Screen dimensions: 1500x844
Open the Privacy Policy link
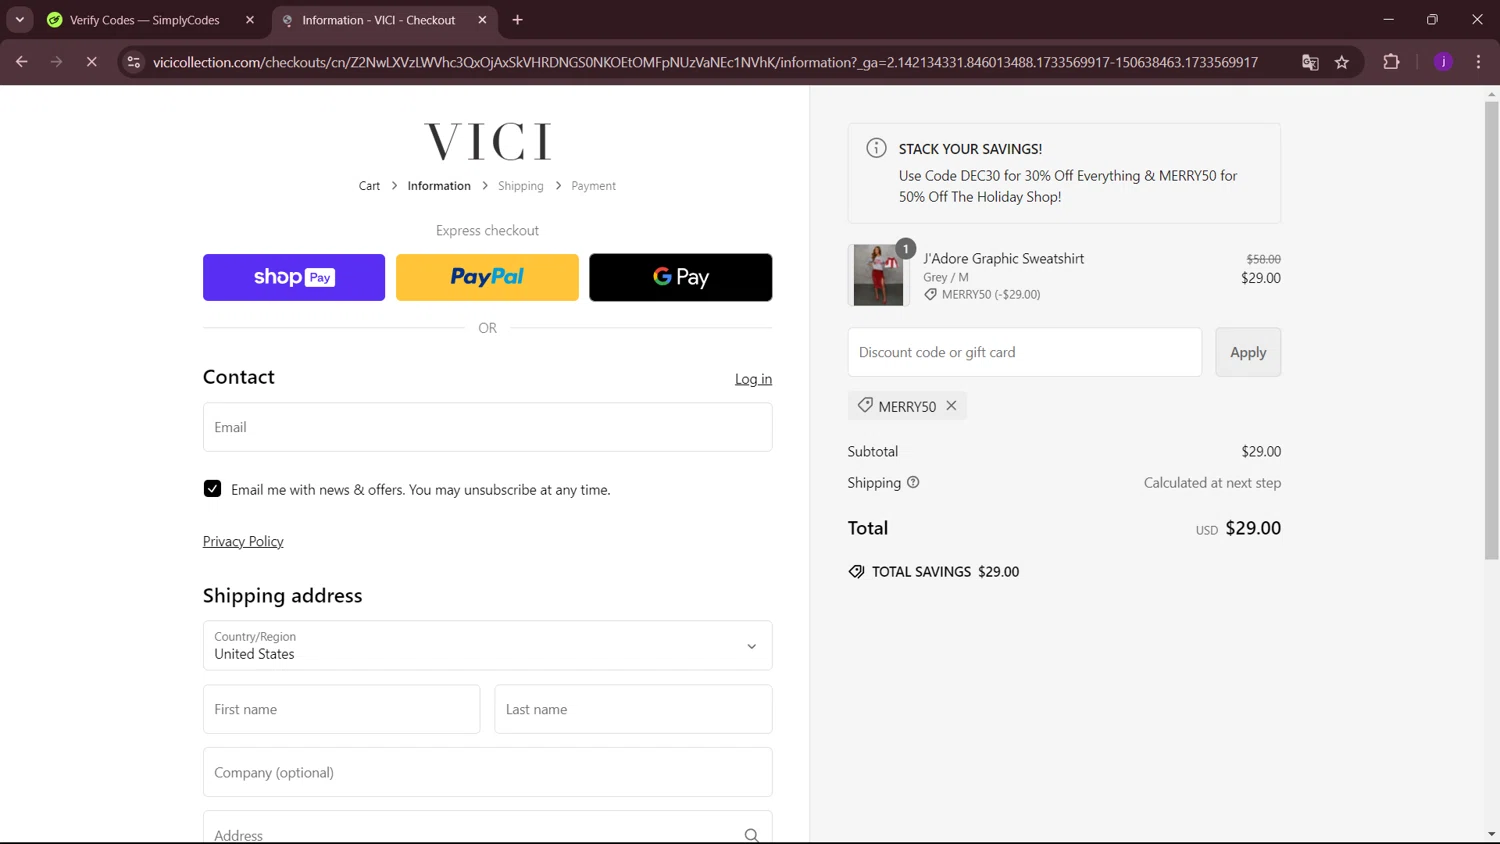(x=243, y=541)
